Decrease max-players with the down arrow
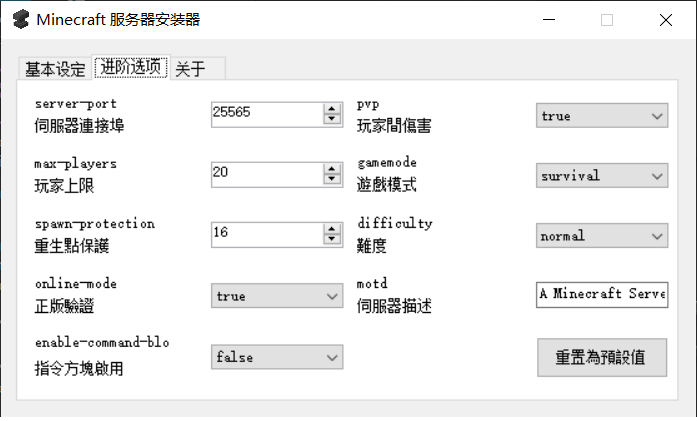 coord(332,180)
